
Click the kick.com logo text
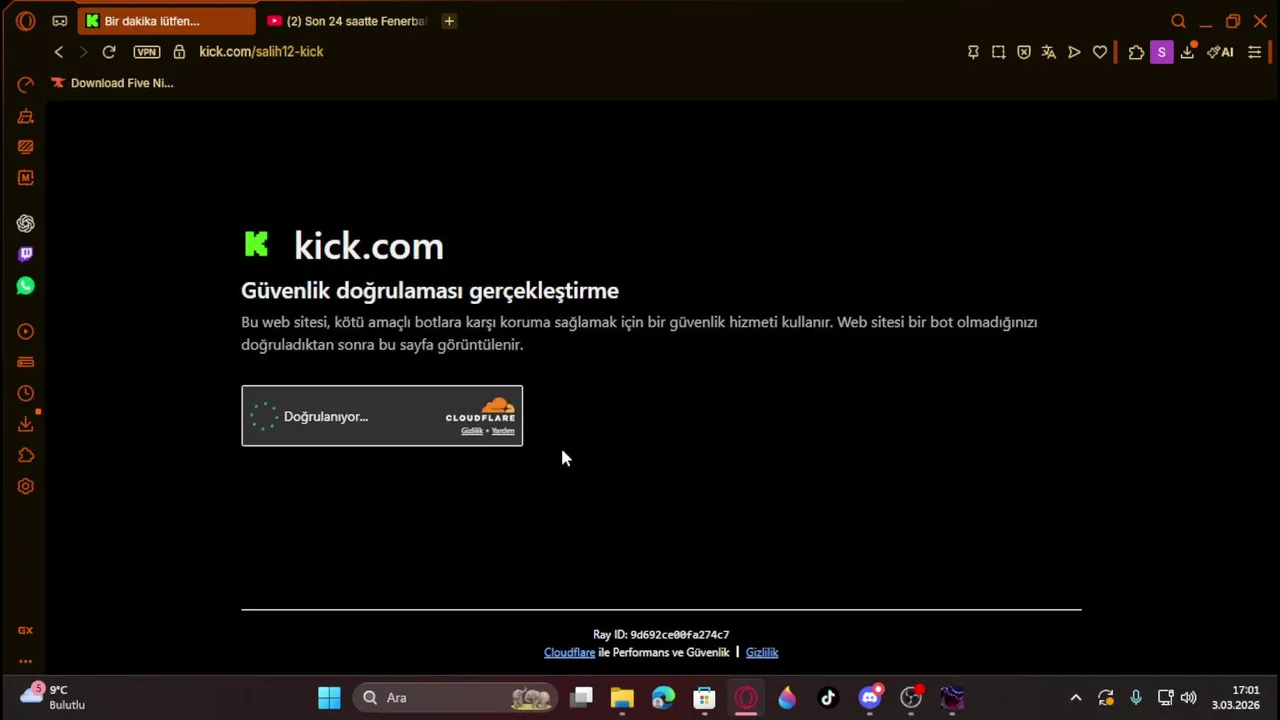tap(368, 246)
